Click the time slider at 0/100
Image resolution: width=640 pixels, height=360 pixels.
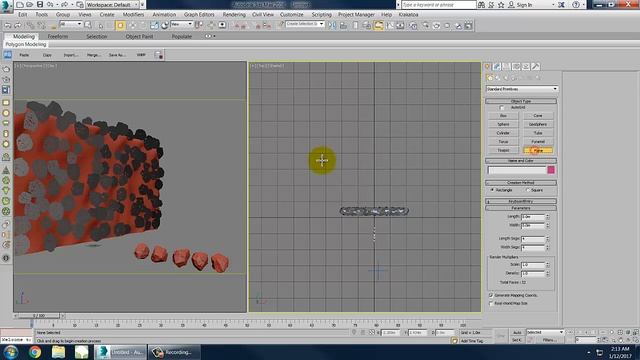coord(39,316)
